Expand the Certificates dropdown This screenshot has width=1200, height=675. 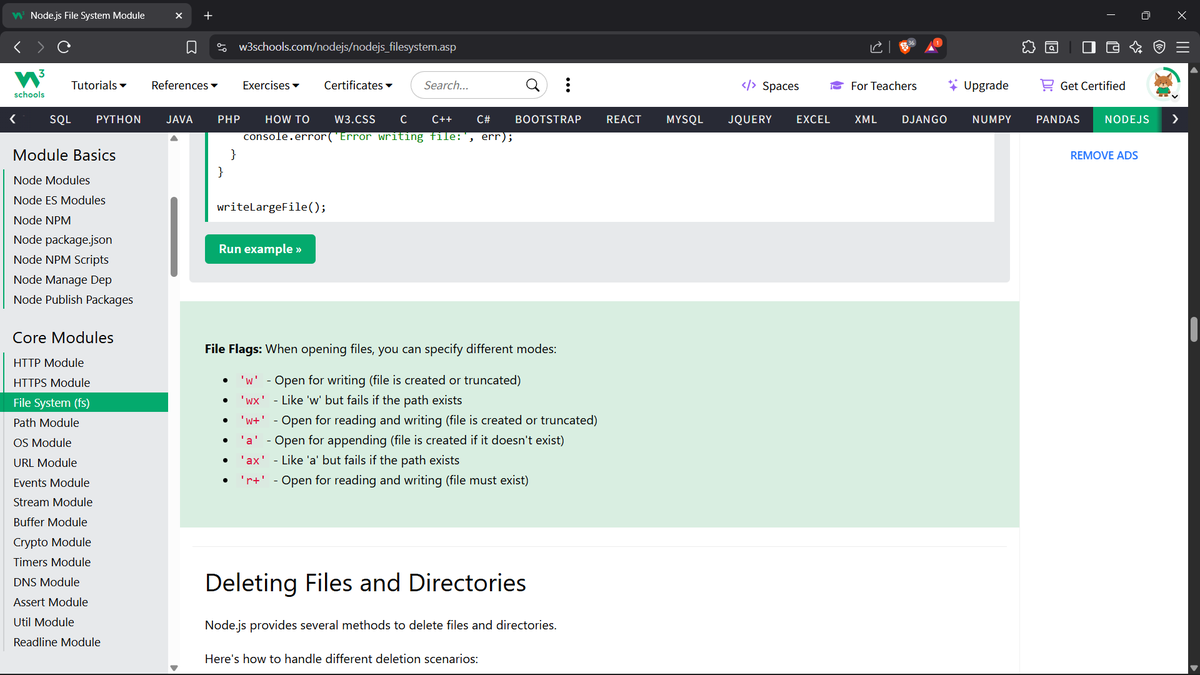point(358,85)
